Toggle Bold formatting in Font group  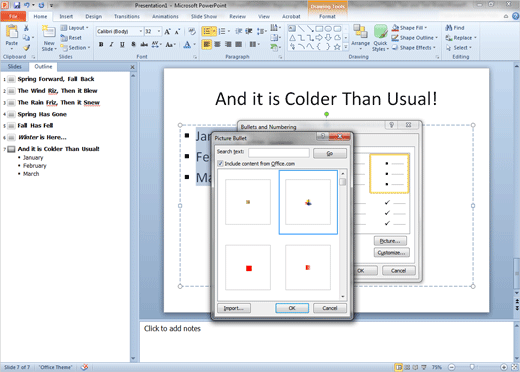pos(101,44)
